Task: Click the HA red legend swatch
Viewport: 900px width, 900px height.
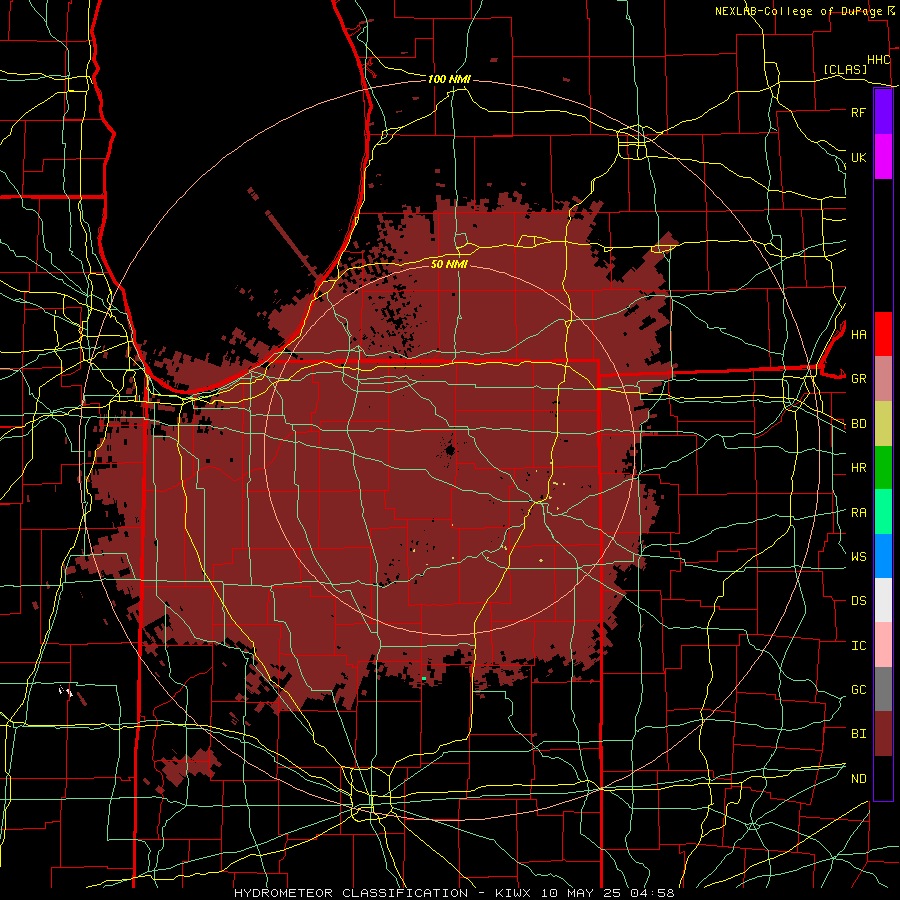Action: point(883,334)
